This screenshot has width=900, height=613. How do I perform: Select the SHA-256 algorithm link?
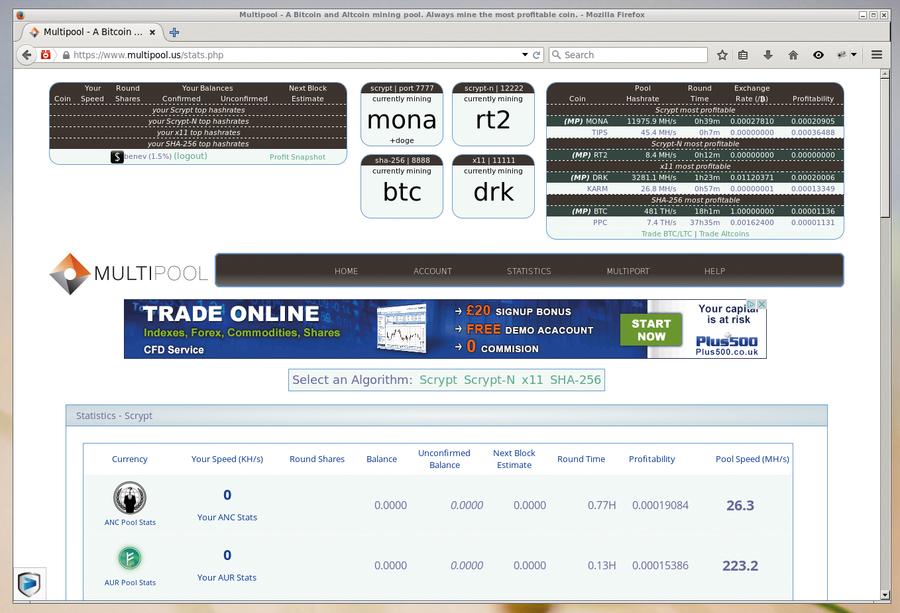(575, 379)
